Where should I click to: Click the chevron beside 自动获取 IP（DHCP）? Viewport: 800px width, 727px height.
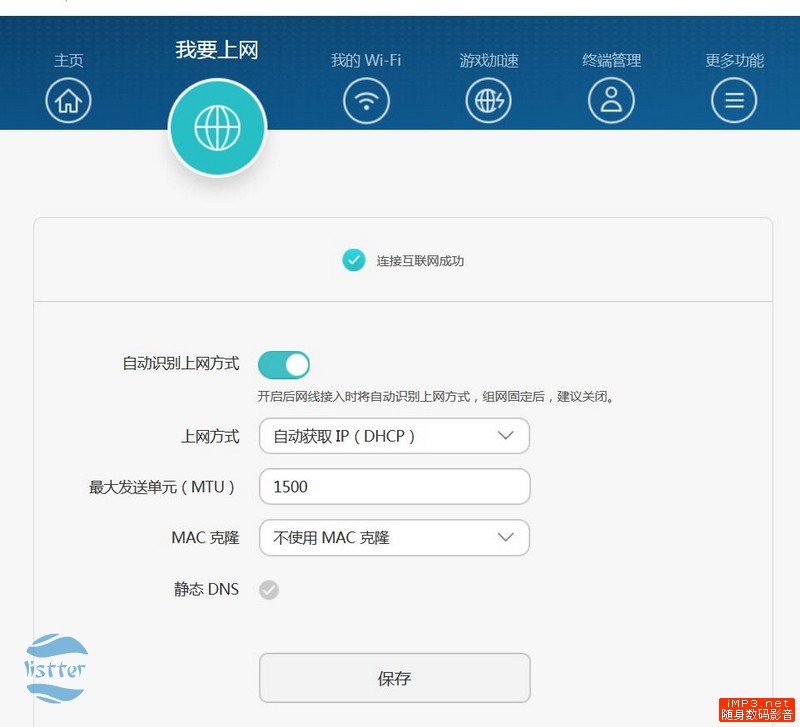point(506,436)
